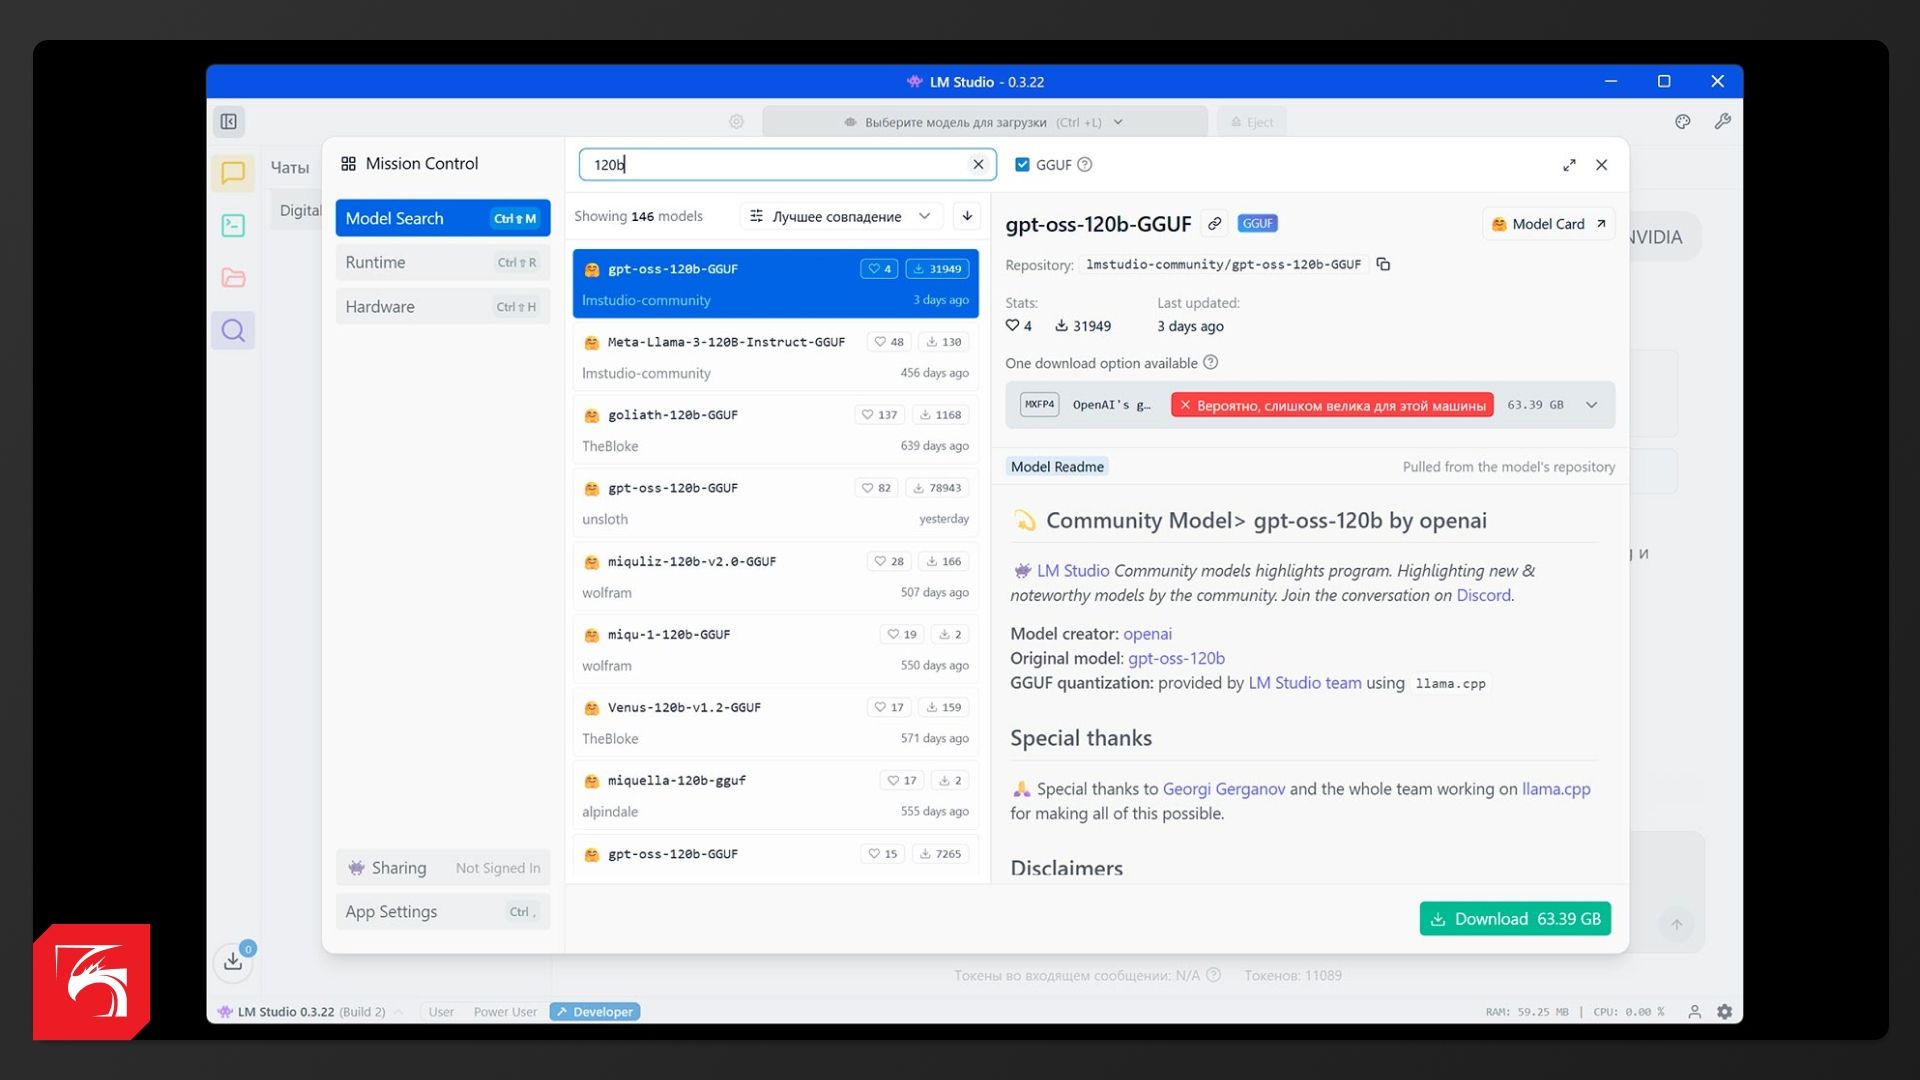Copy the repository name with copy icon
Viewport: 1920px width, 1080px height.
pos(1383,265)
